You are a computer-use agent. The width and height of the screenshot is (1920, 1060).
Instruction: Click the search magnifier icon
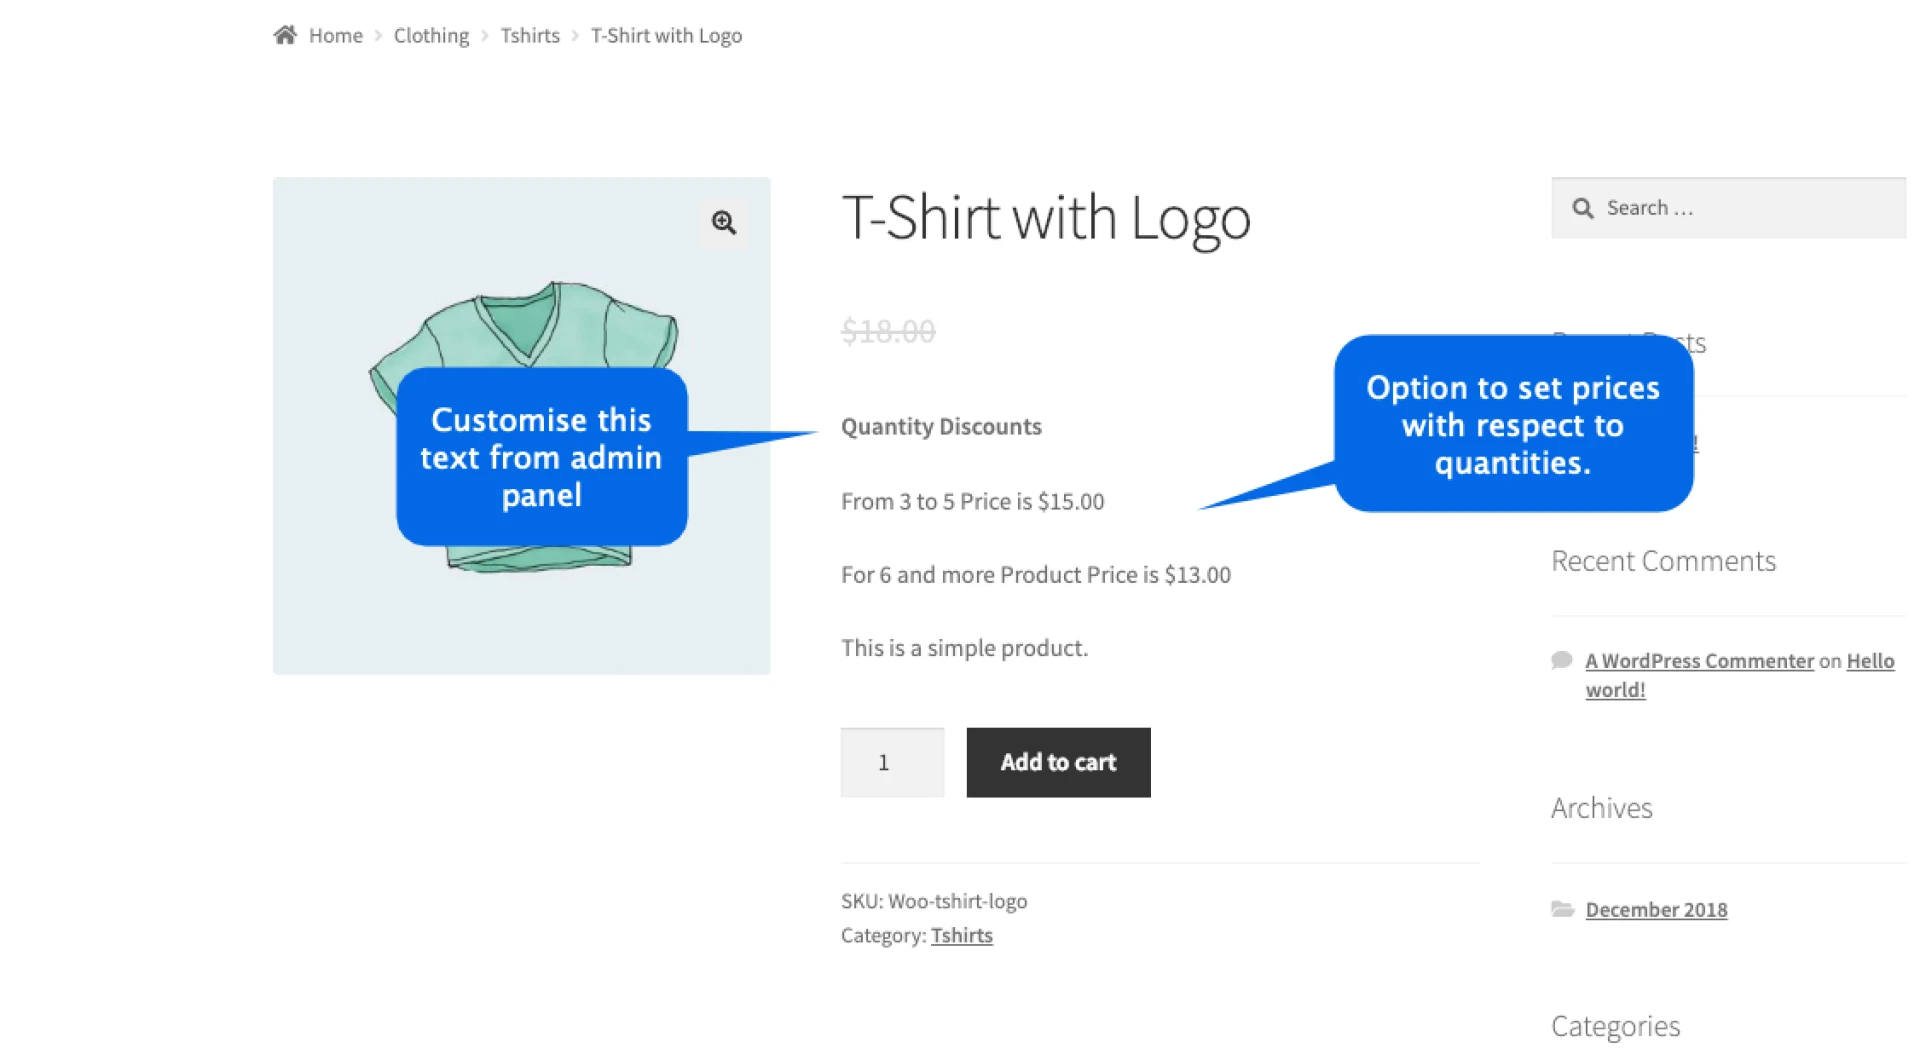click(x=1583, y=208)
